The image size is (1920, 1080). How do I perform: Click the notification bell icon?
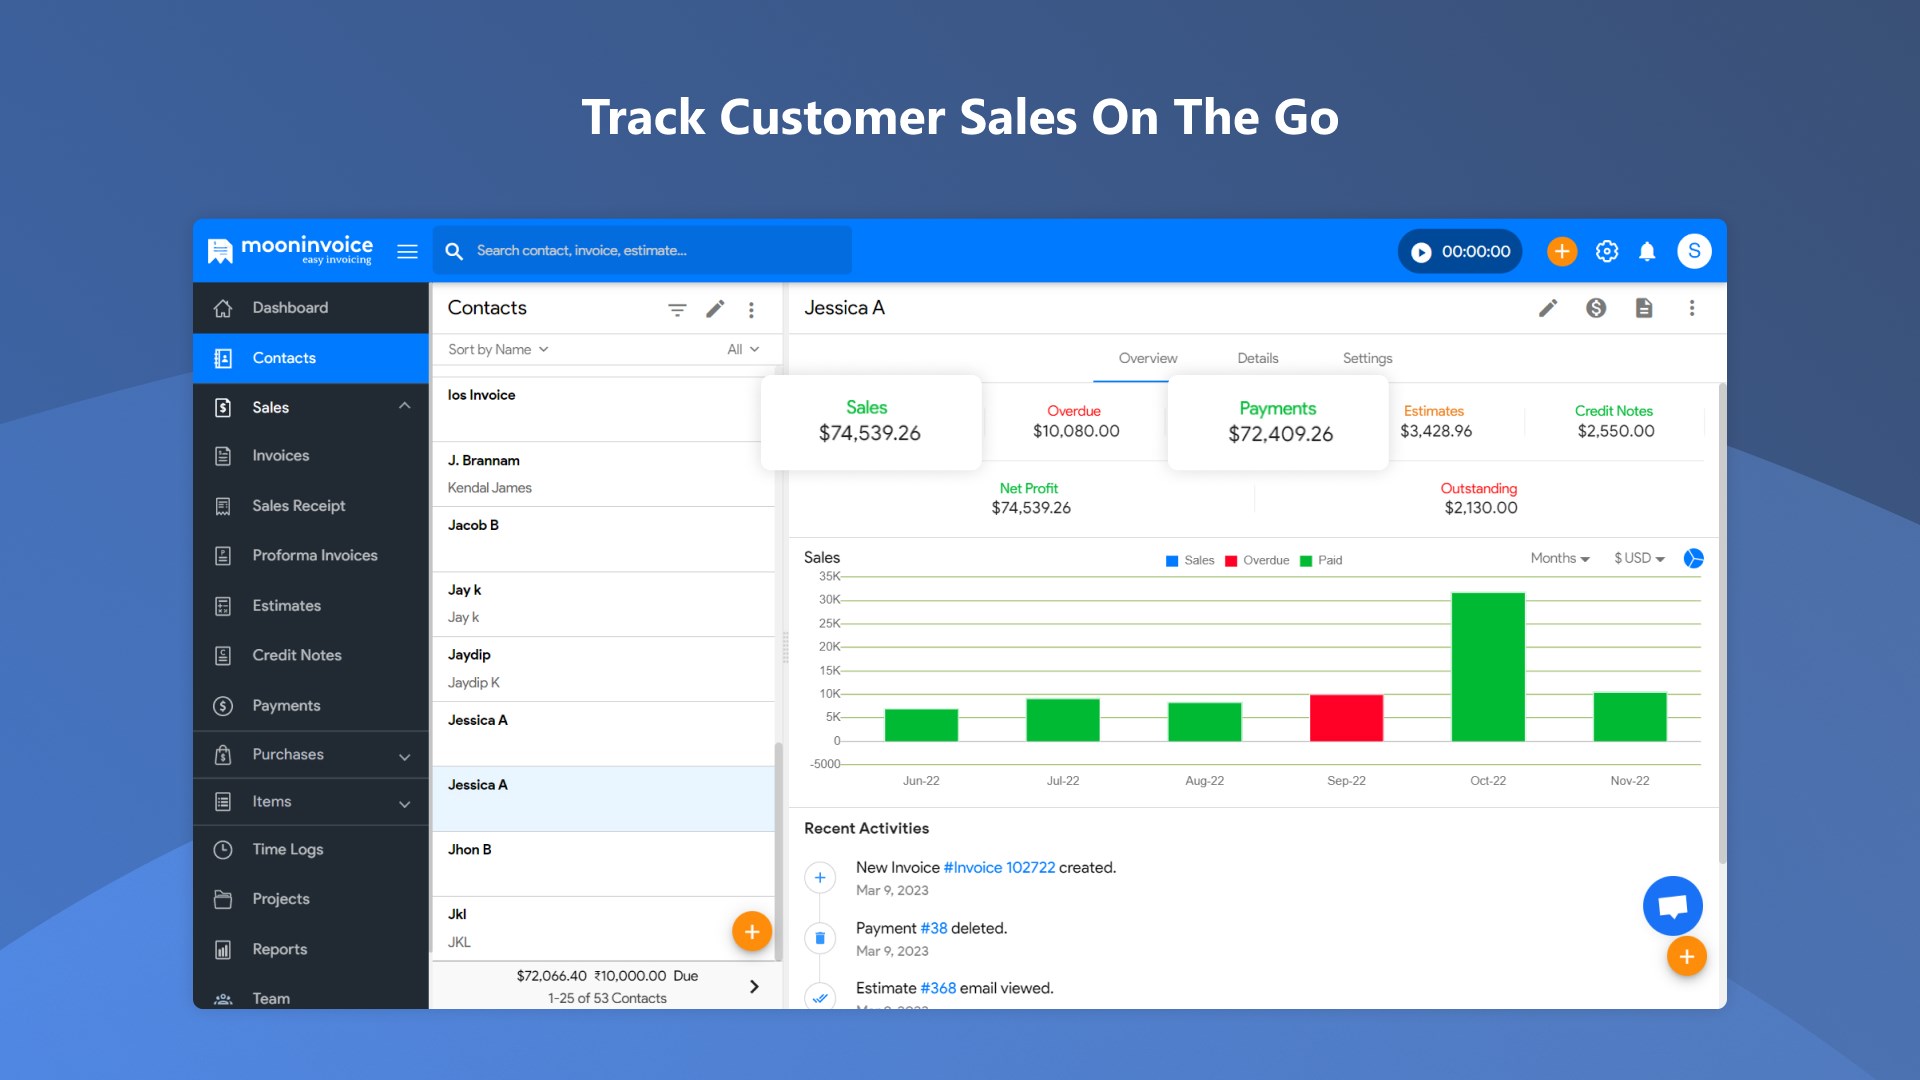(x=1647, y=252)
